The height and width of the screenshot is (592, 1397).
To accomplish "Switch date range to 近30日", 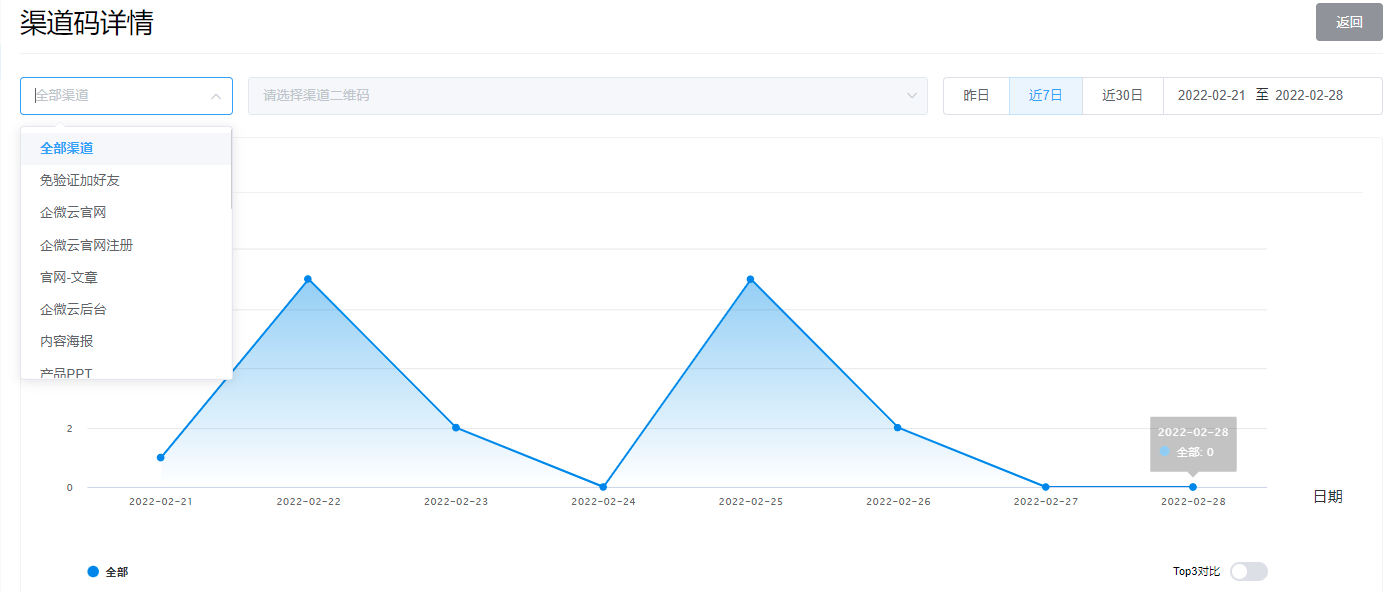I will tap(1122, 96).
